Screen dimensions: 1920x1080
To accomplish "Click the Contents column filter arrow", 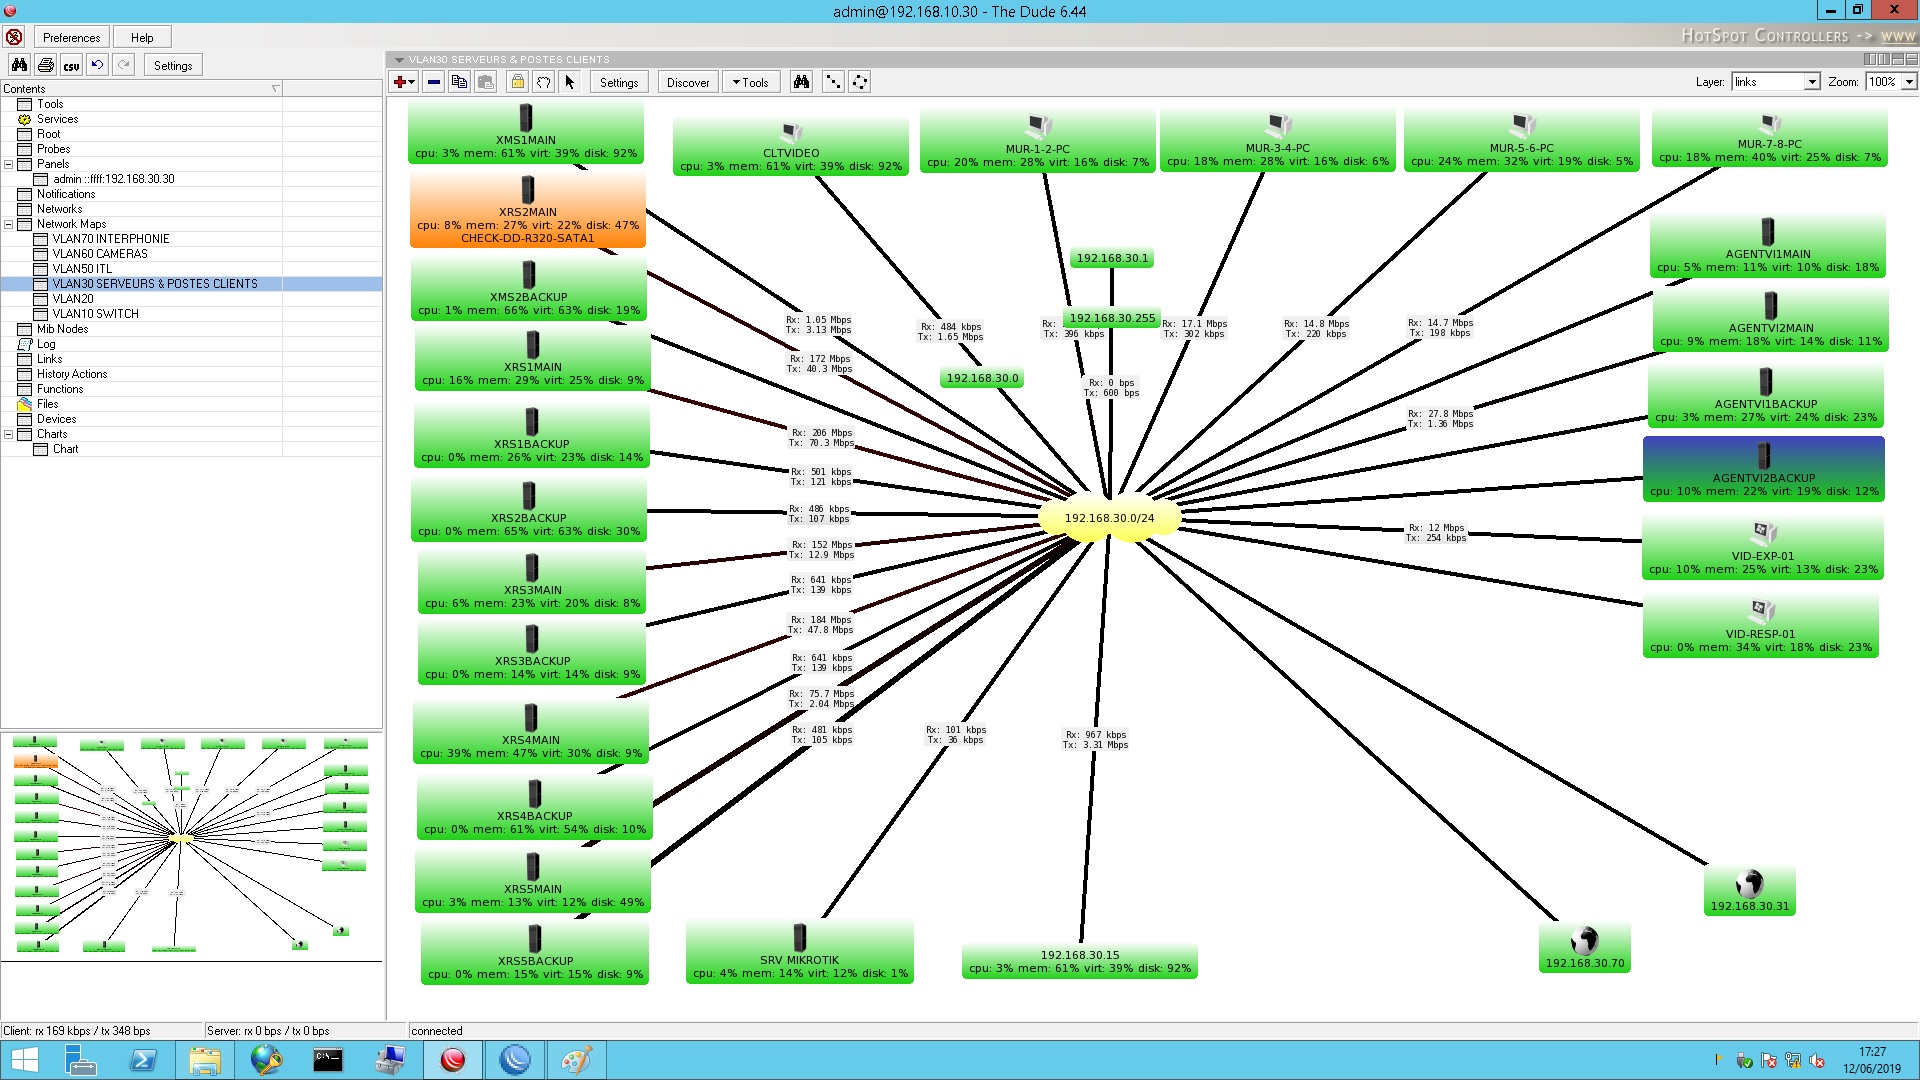I will coord(276,89).
